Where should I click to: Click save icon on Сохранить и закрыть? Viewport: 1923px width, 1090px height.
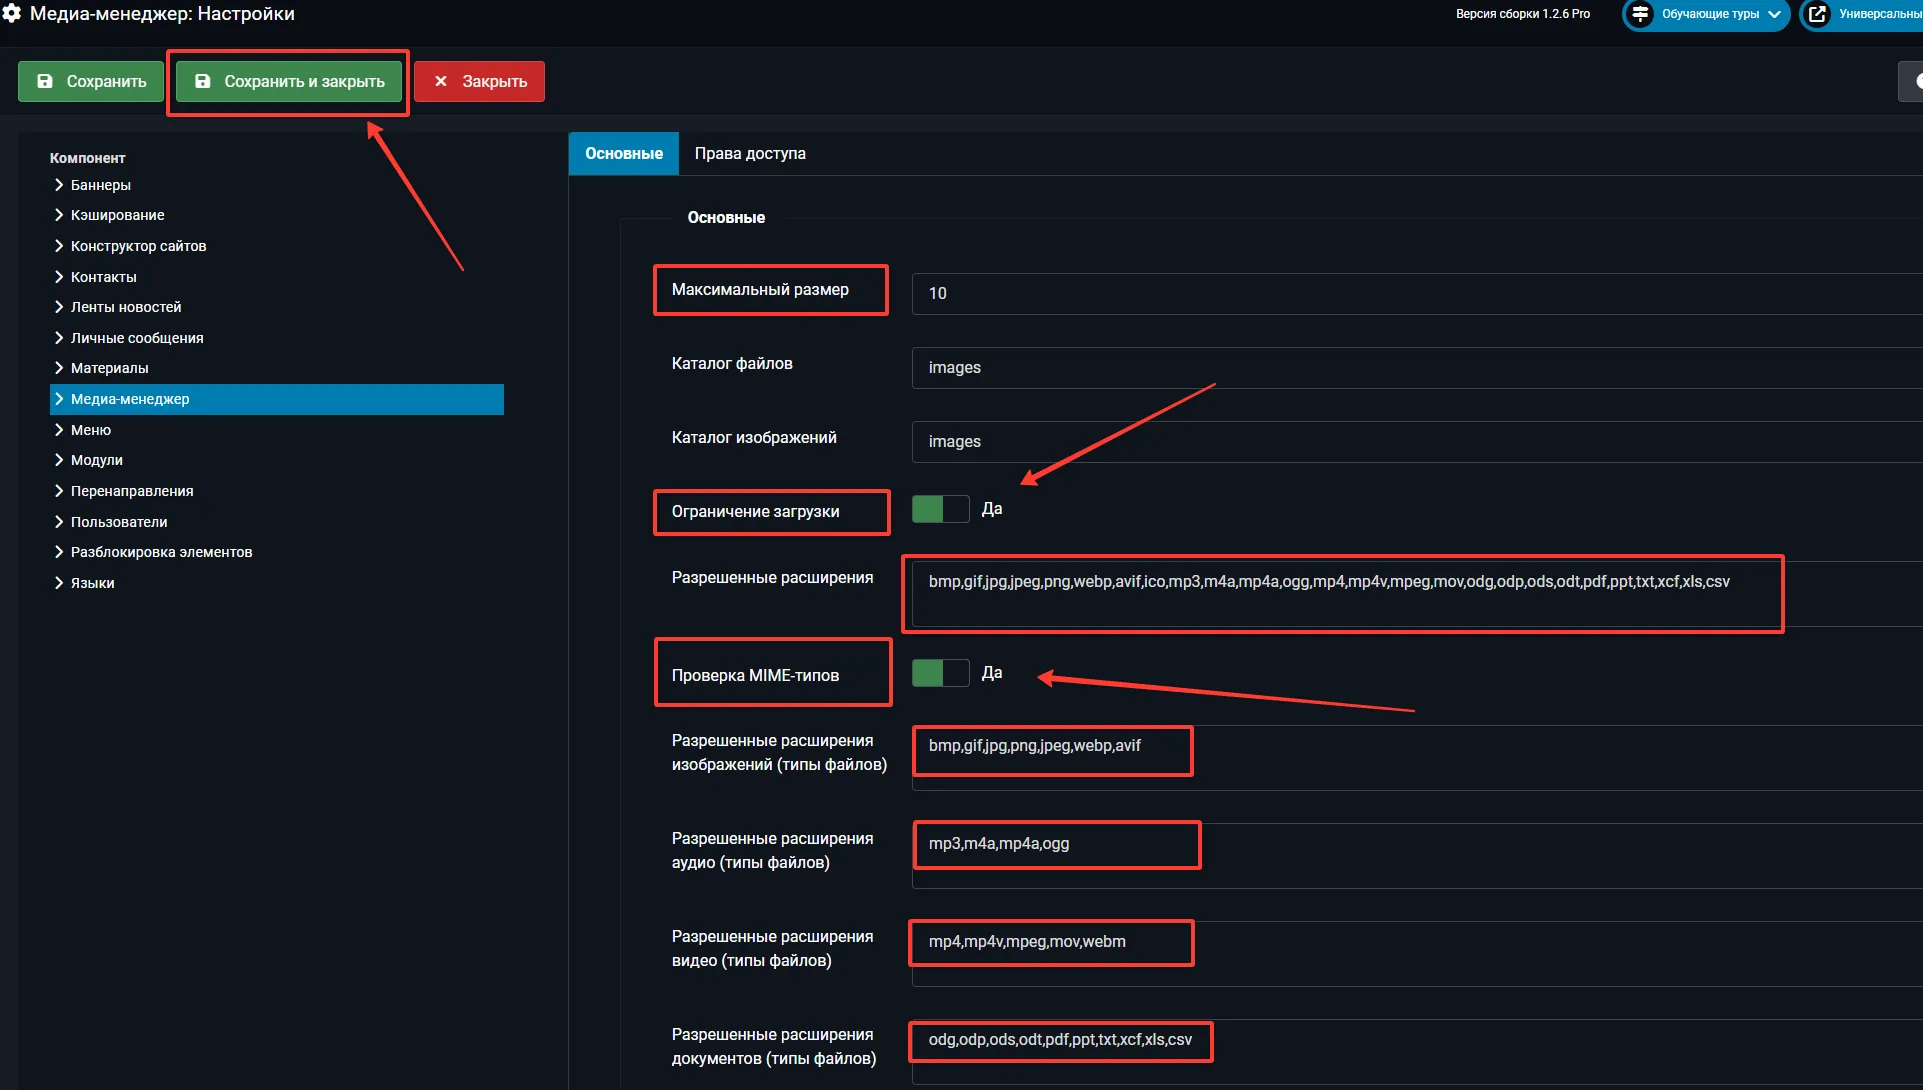[x=203, y=81]
